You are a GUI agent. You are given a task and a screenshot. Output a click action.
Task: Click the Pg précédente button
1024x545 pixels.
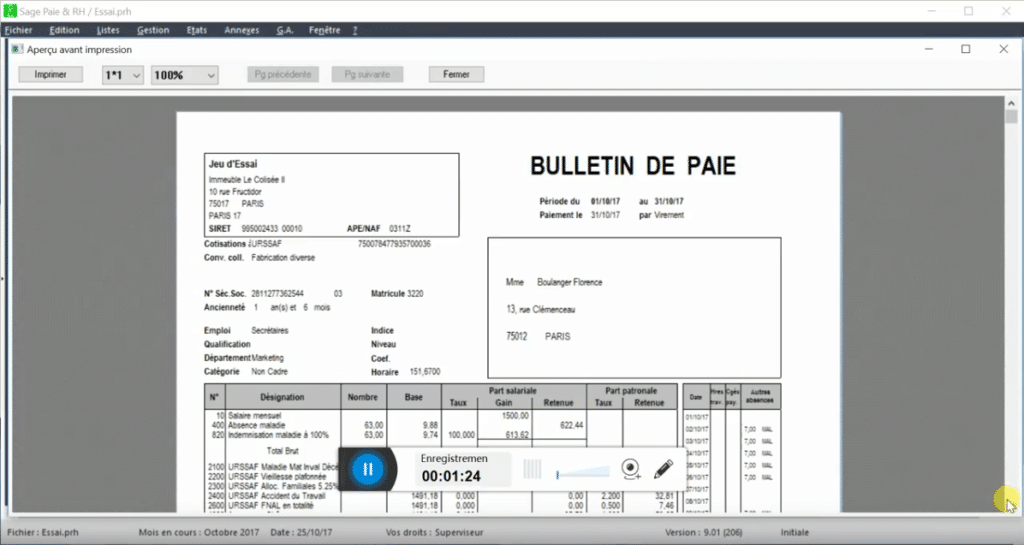(x=283, y=74)
